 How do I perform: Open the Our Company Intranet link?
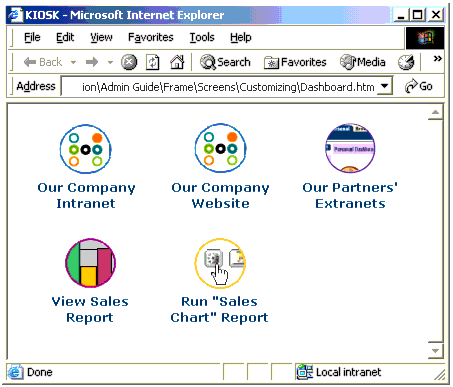[86, 195]
